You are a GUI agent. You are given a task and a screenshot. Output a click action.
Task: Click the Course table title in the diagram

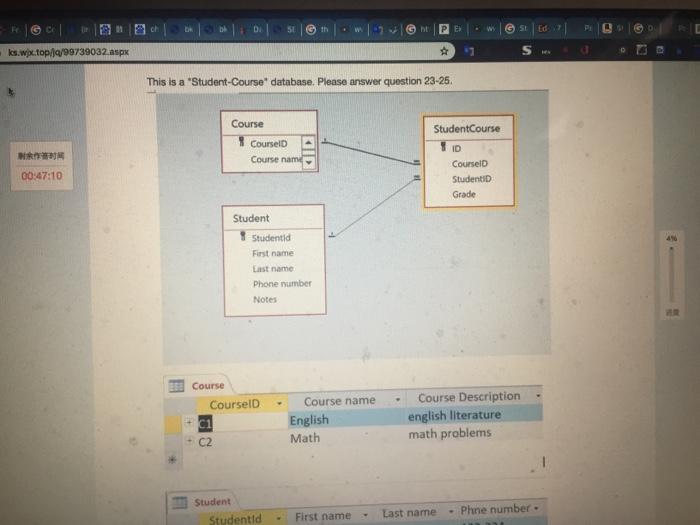247,124
